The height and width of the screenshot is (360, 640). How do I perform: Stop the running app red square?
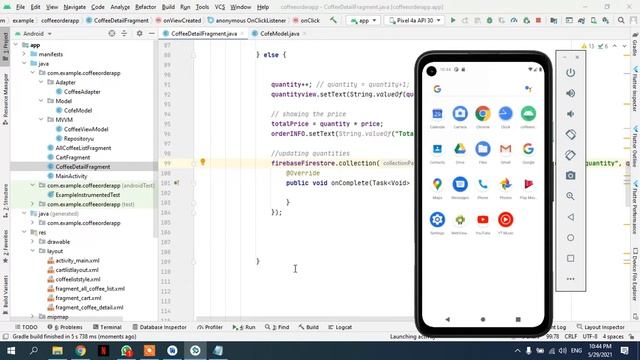[538, 20]
